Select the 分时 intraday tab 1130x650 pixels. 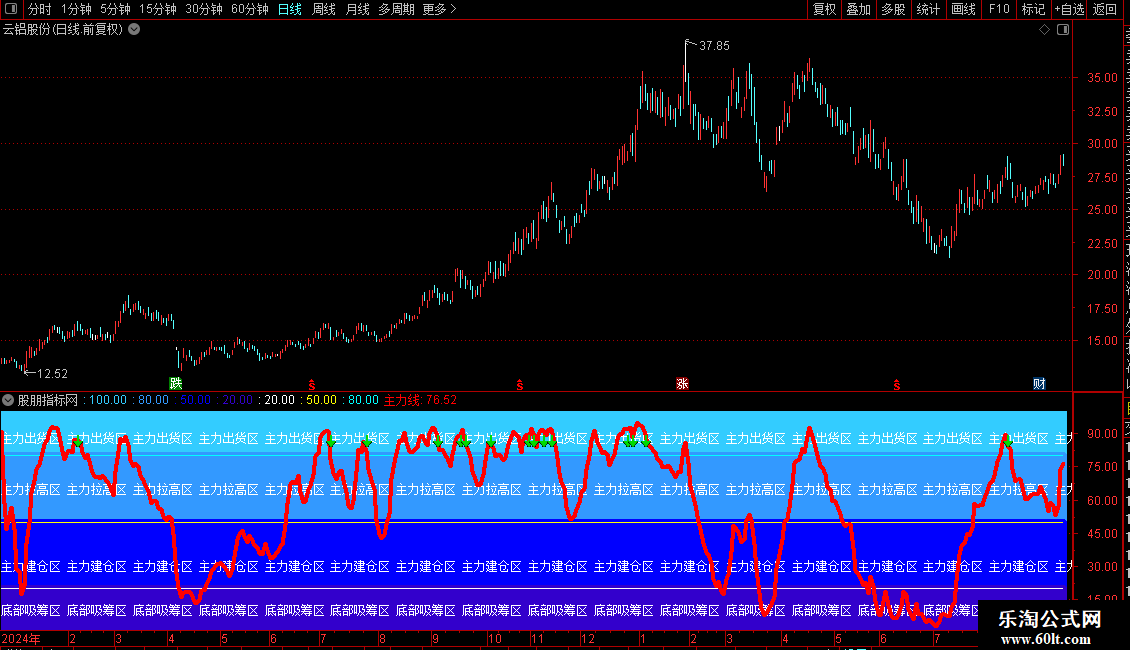[40, 9]
